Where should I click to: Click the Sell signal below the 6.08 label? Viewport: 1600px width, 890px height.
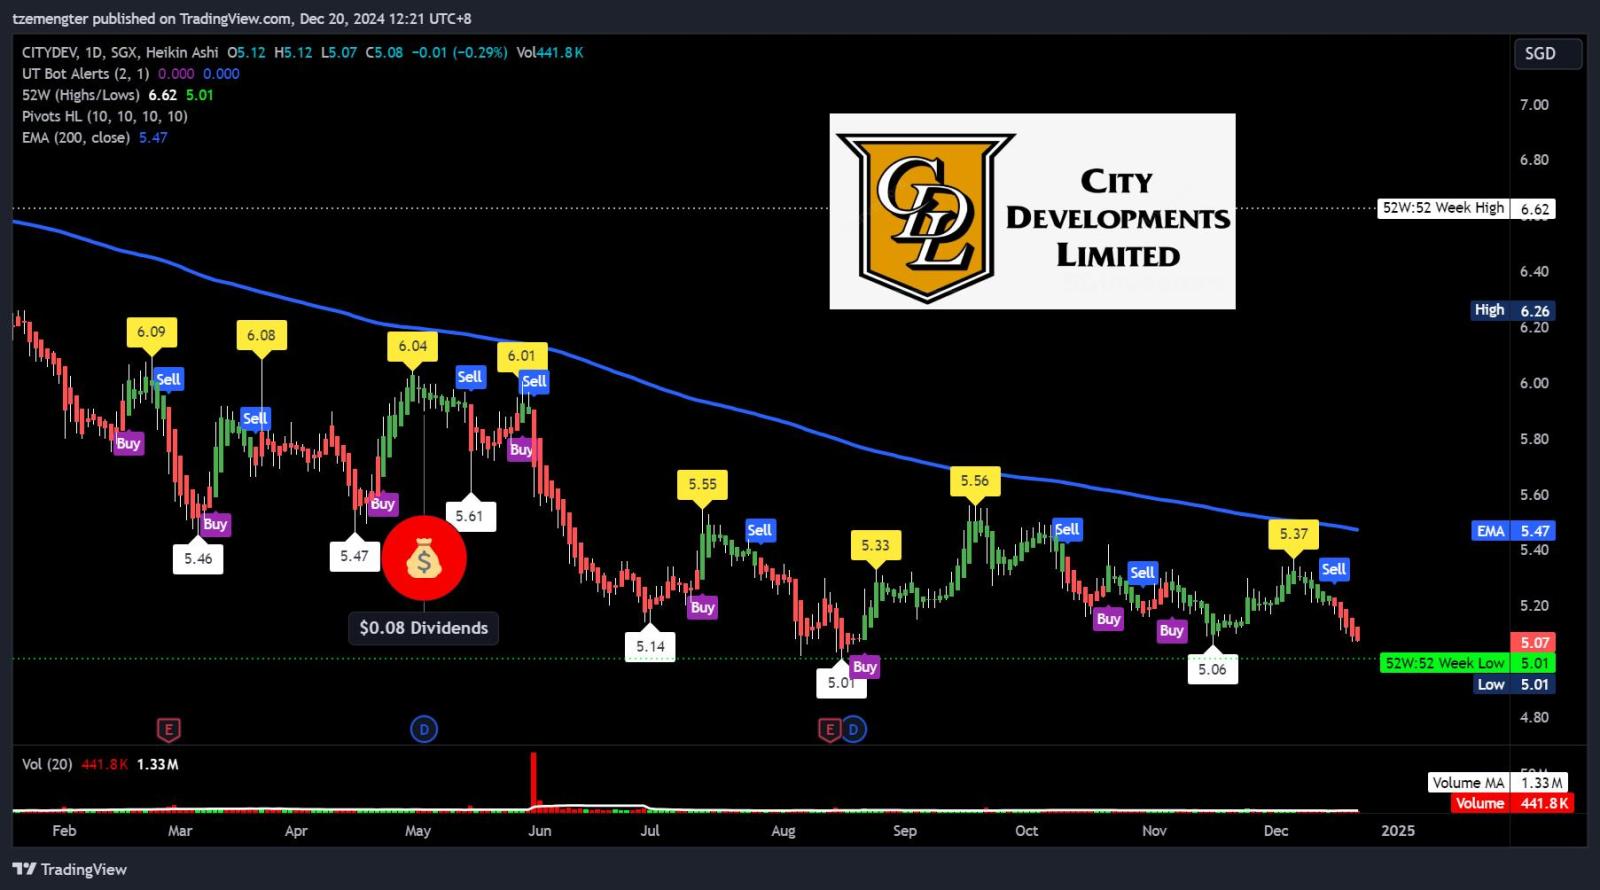point(255,418)
